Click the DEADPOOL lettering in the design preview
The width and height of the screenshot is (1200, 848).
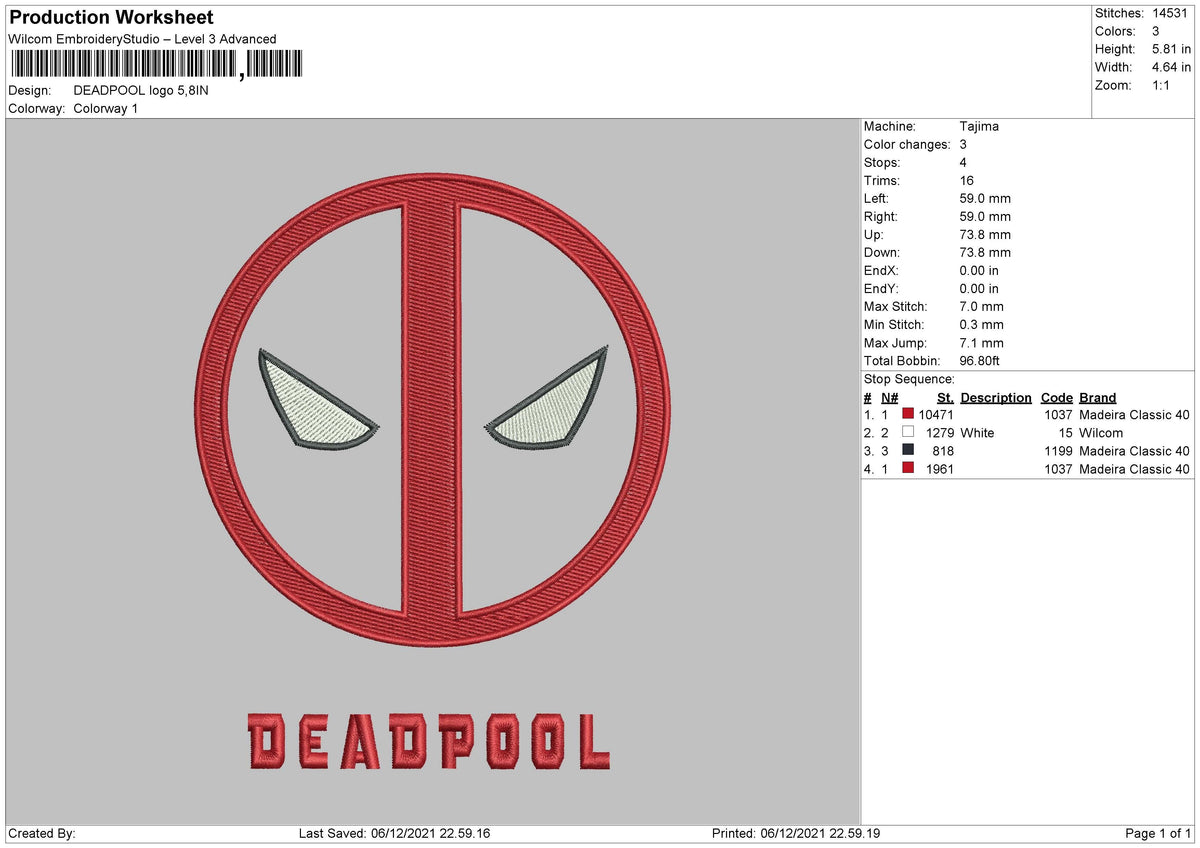pos(430,740)
